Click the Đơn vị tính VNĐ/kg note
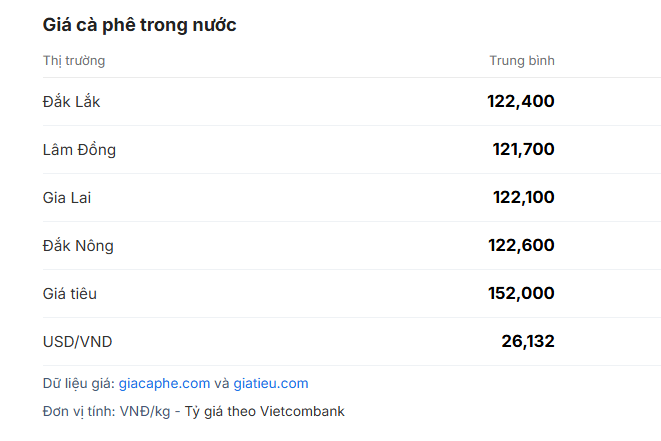Screen dimensions: 661x441 106,411
